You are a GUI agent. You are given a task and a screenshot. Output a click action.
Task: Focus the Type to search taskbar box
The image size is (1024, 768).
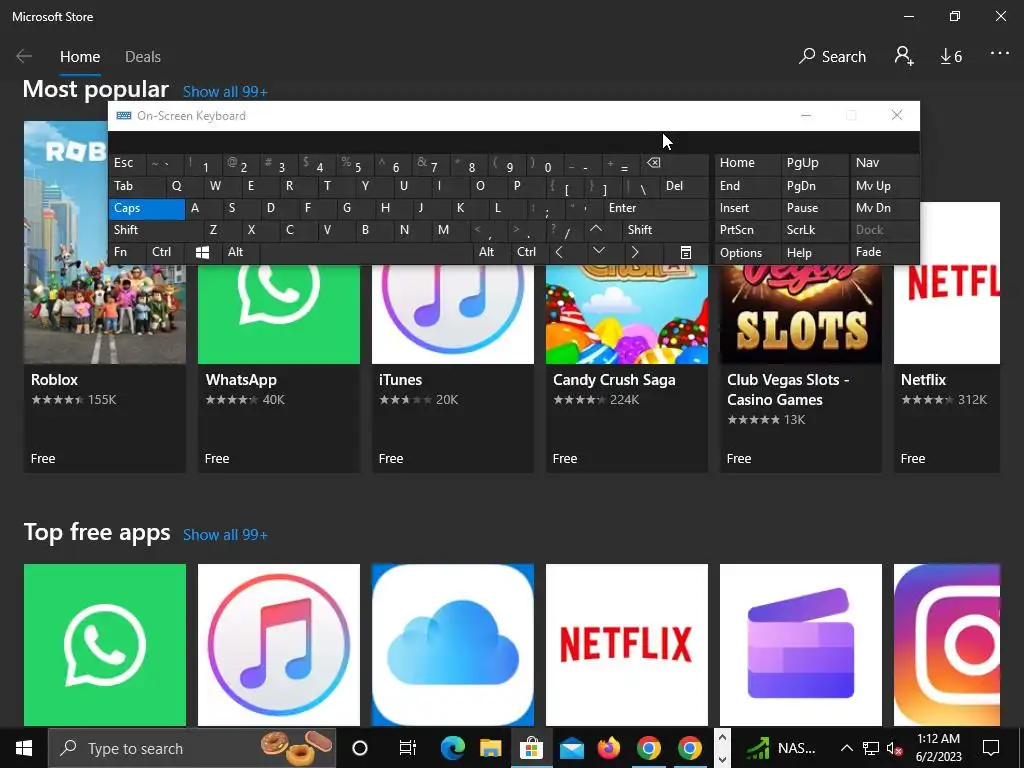coord(192,748)
